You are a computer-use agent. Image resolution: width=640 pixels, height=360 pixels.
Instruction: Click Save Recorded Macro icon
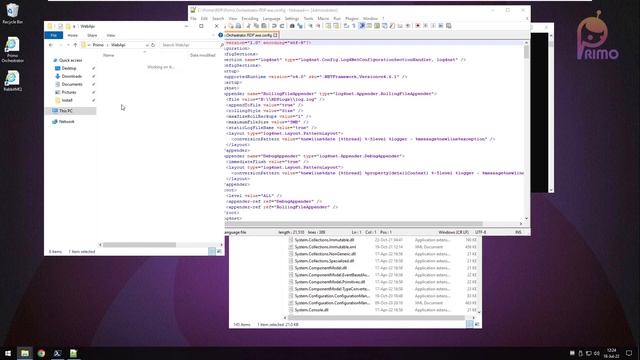click(449, 26)
